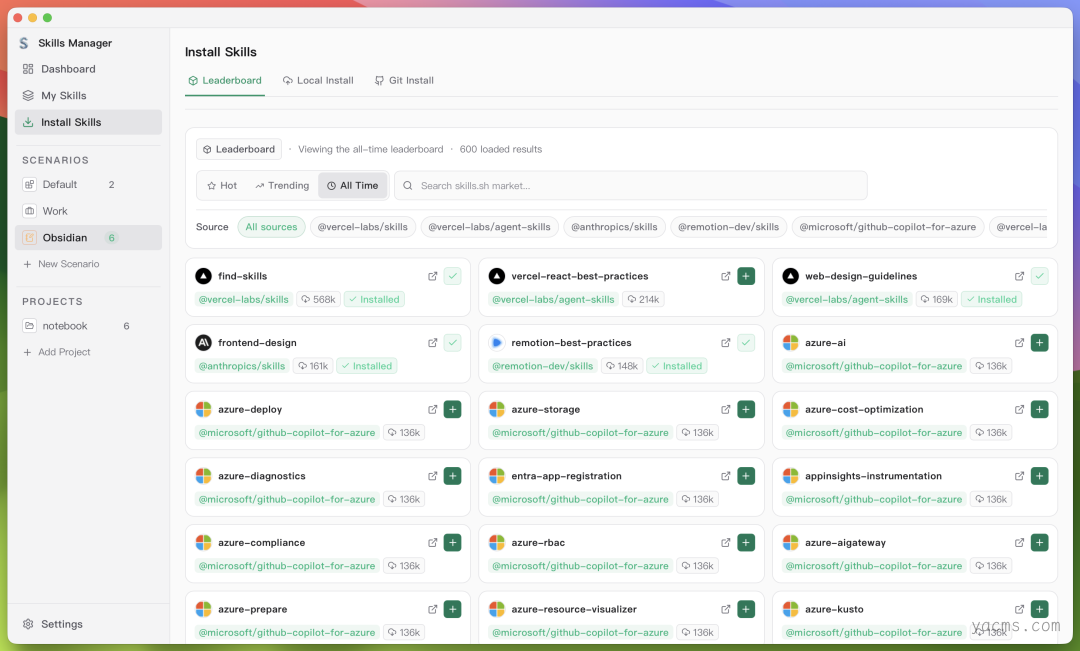Open vercel-react-best-practices external link icon

click(726, 276)
